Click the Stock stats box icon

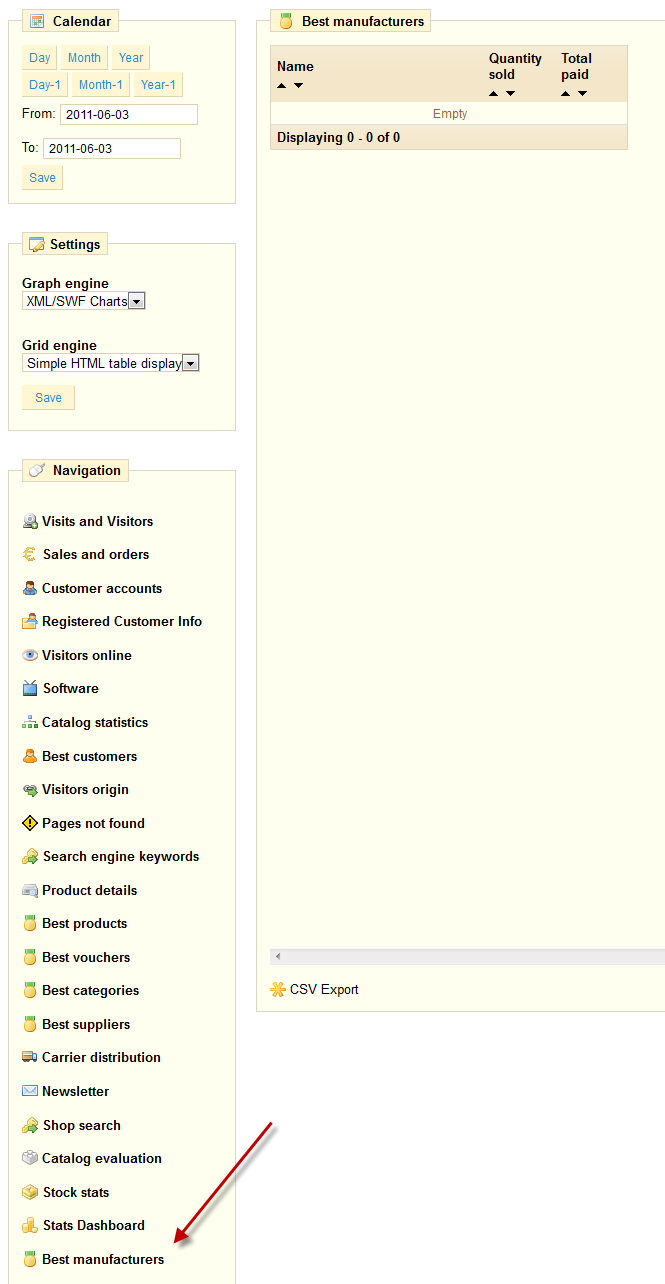pos(30,1192)
